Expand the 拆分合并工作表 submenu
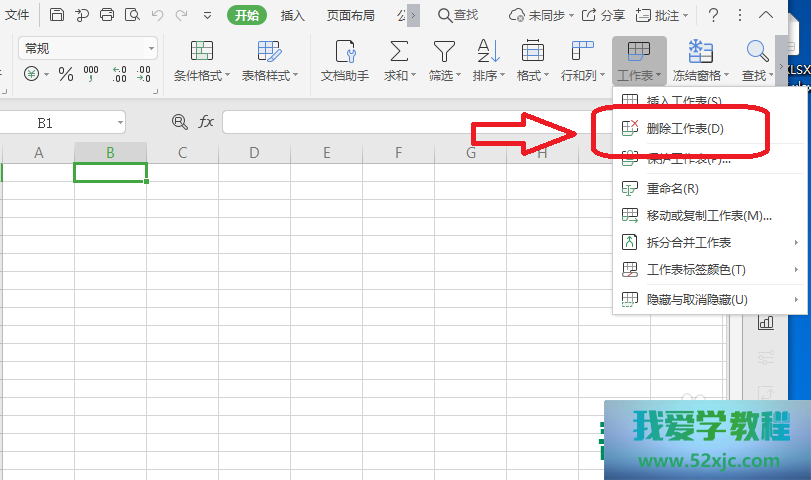 (x=710, y=242)
